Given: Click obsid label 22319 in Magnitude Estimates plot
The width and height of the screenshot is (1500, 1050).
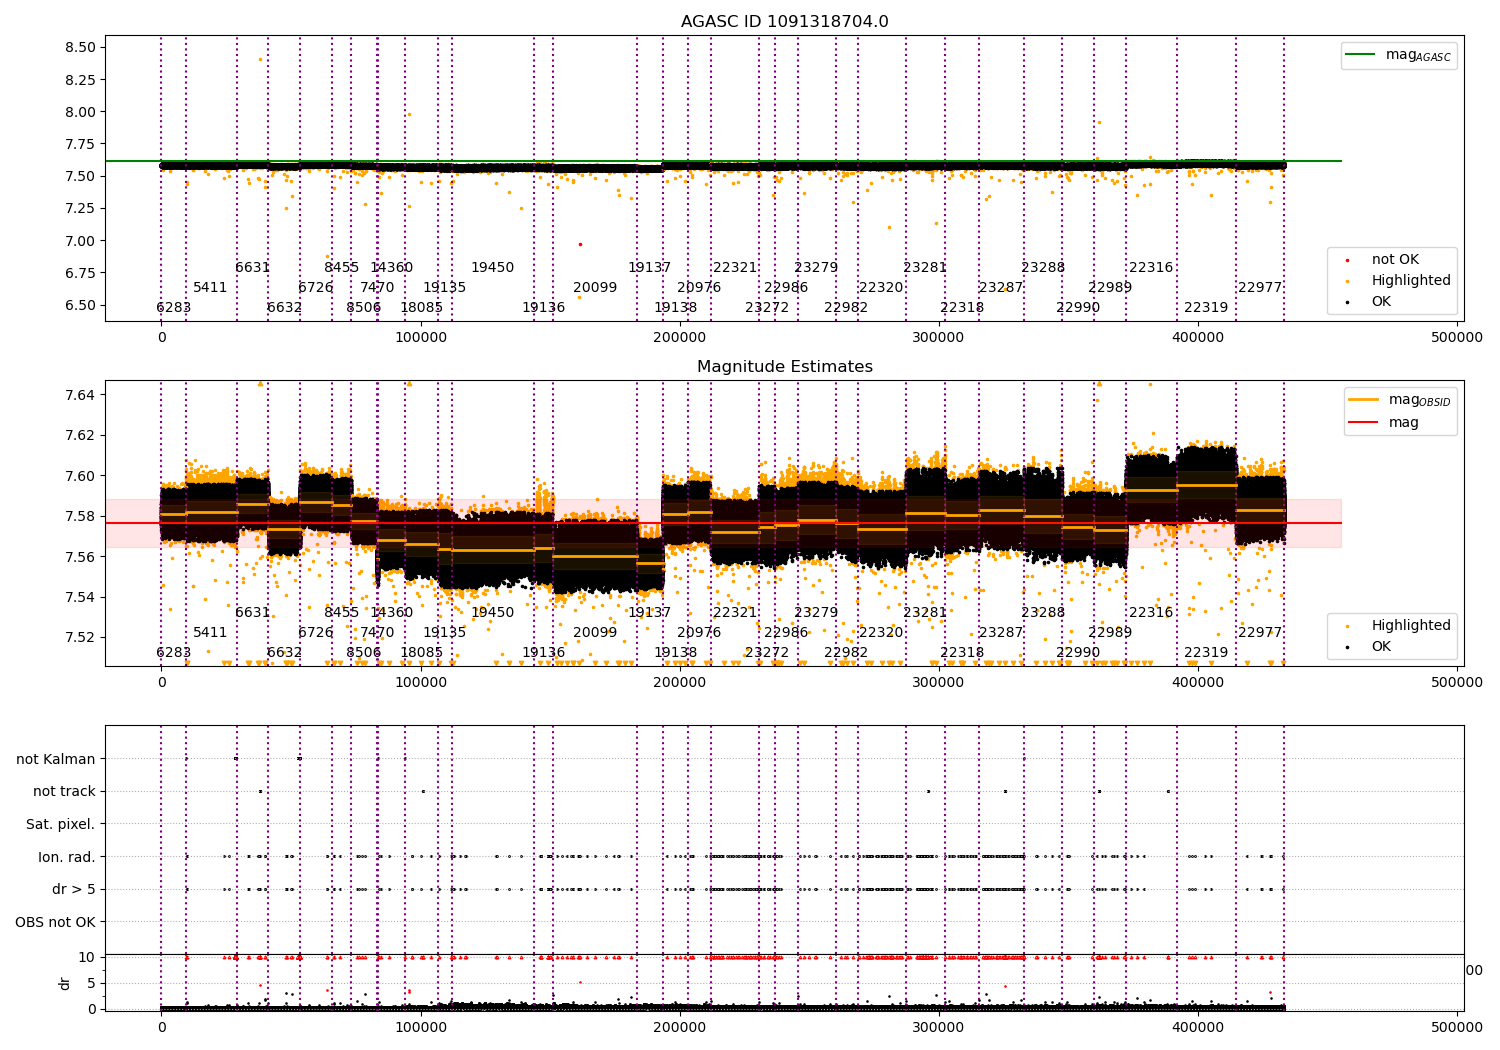Looking at the screenshot, I should click(x=1206, y=653).
